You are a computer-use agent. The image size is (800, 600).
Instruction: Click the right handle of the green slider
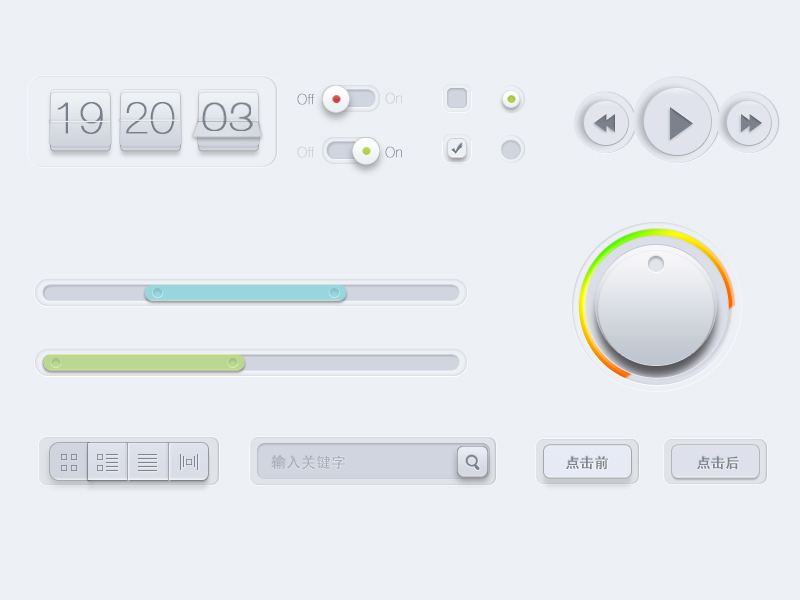tap(233, 363)
